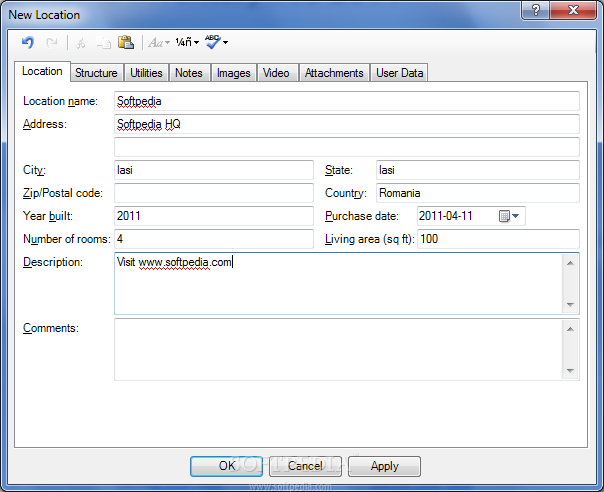Open the Attachments tab

334,73
